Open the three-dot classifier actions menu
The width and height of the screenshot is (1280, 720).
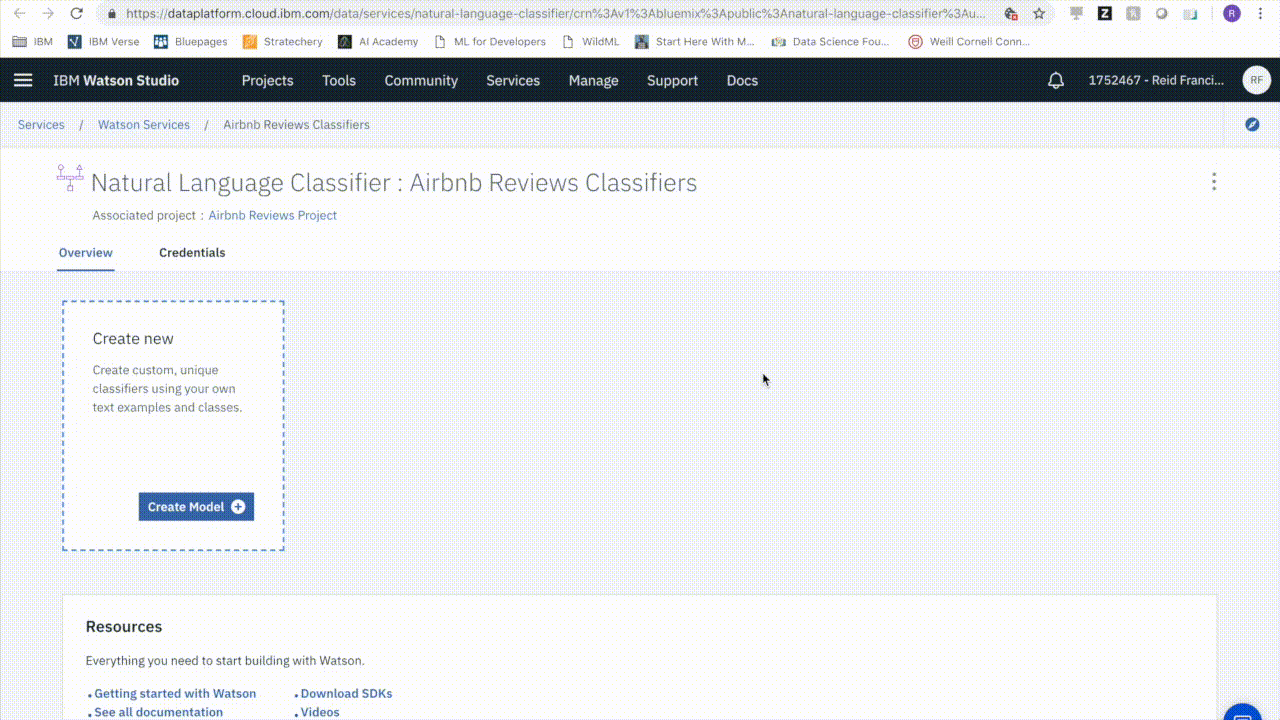coord(1214,182)
